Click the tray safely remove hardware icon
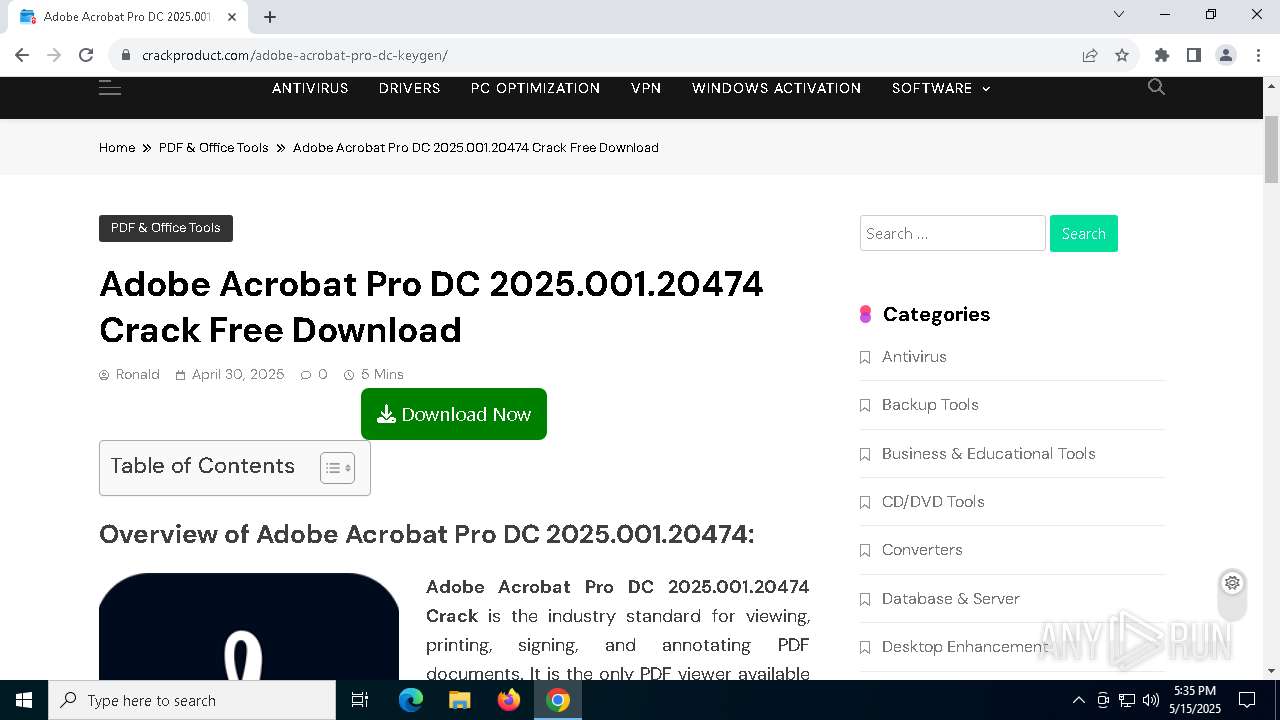 1103,700
